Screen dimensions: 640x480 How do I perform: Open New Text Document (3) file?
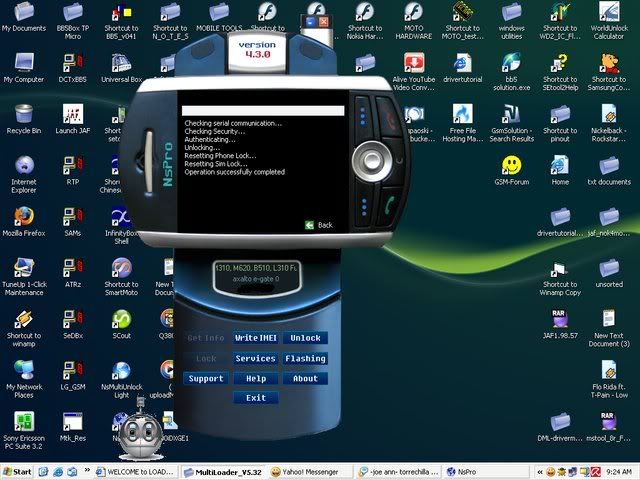(x=609, y=328)
